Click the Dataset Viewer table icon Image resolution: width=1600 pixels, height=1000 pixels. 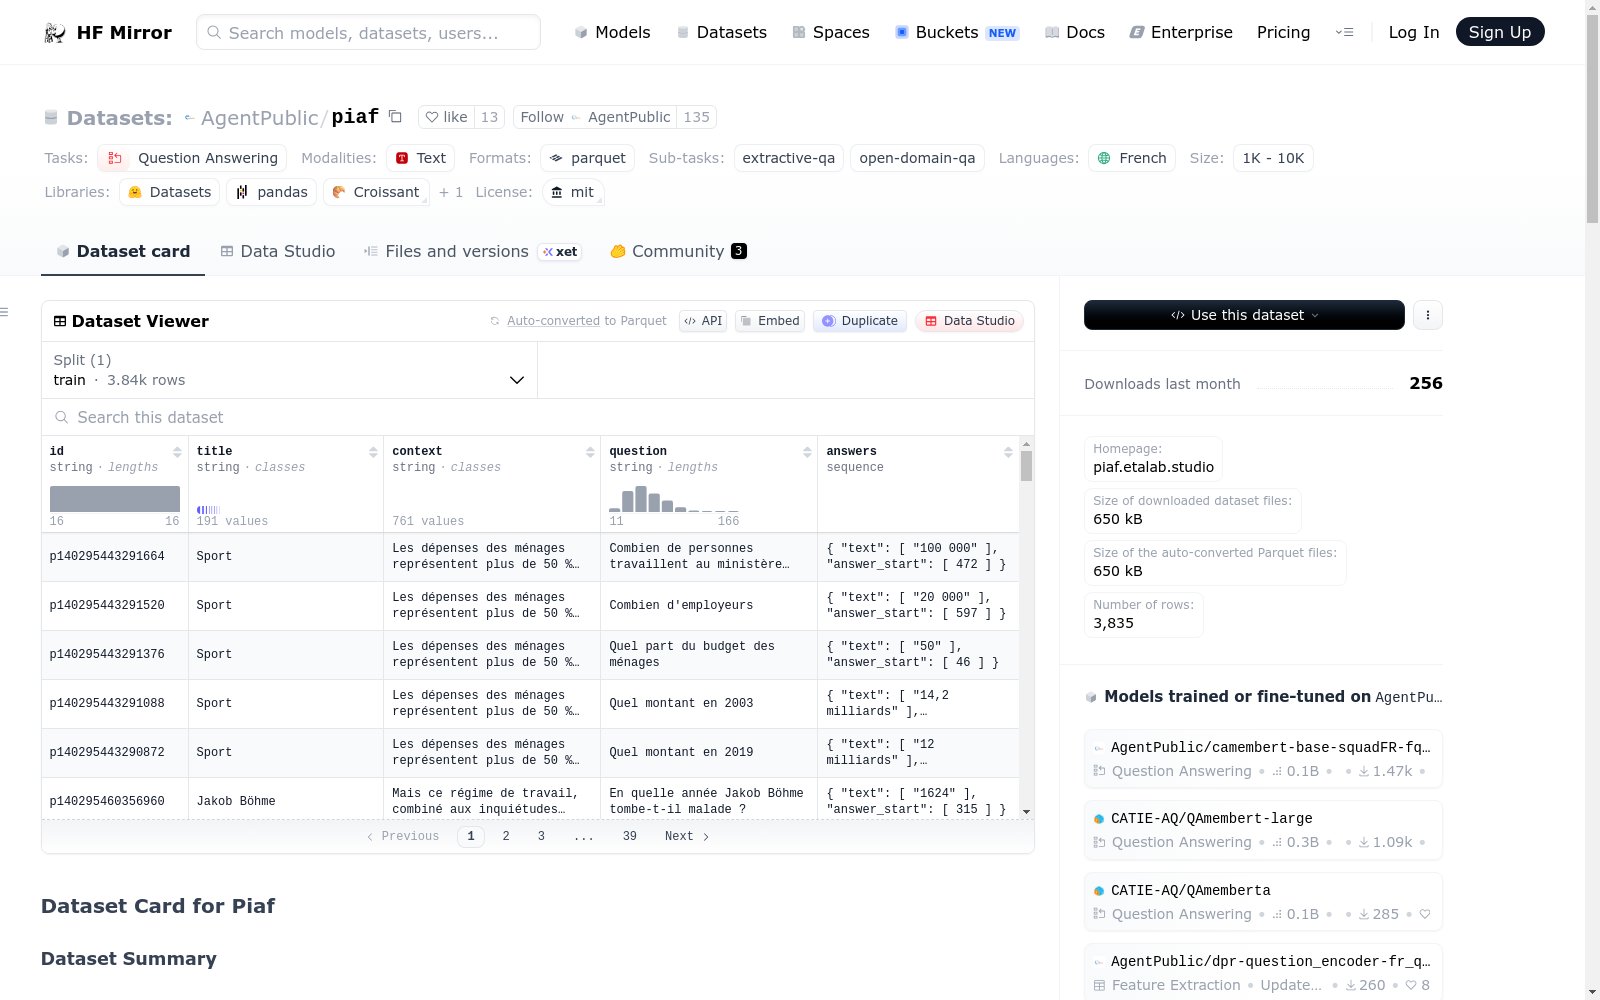[x=60, y=321]
